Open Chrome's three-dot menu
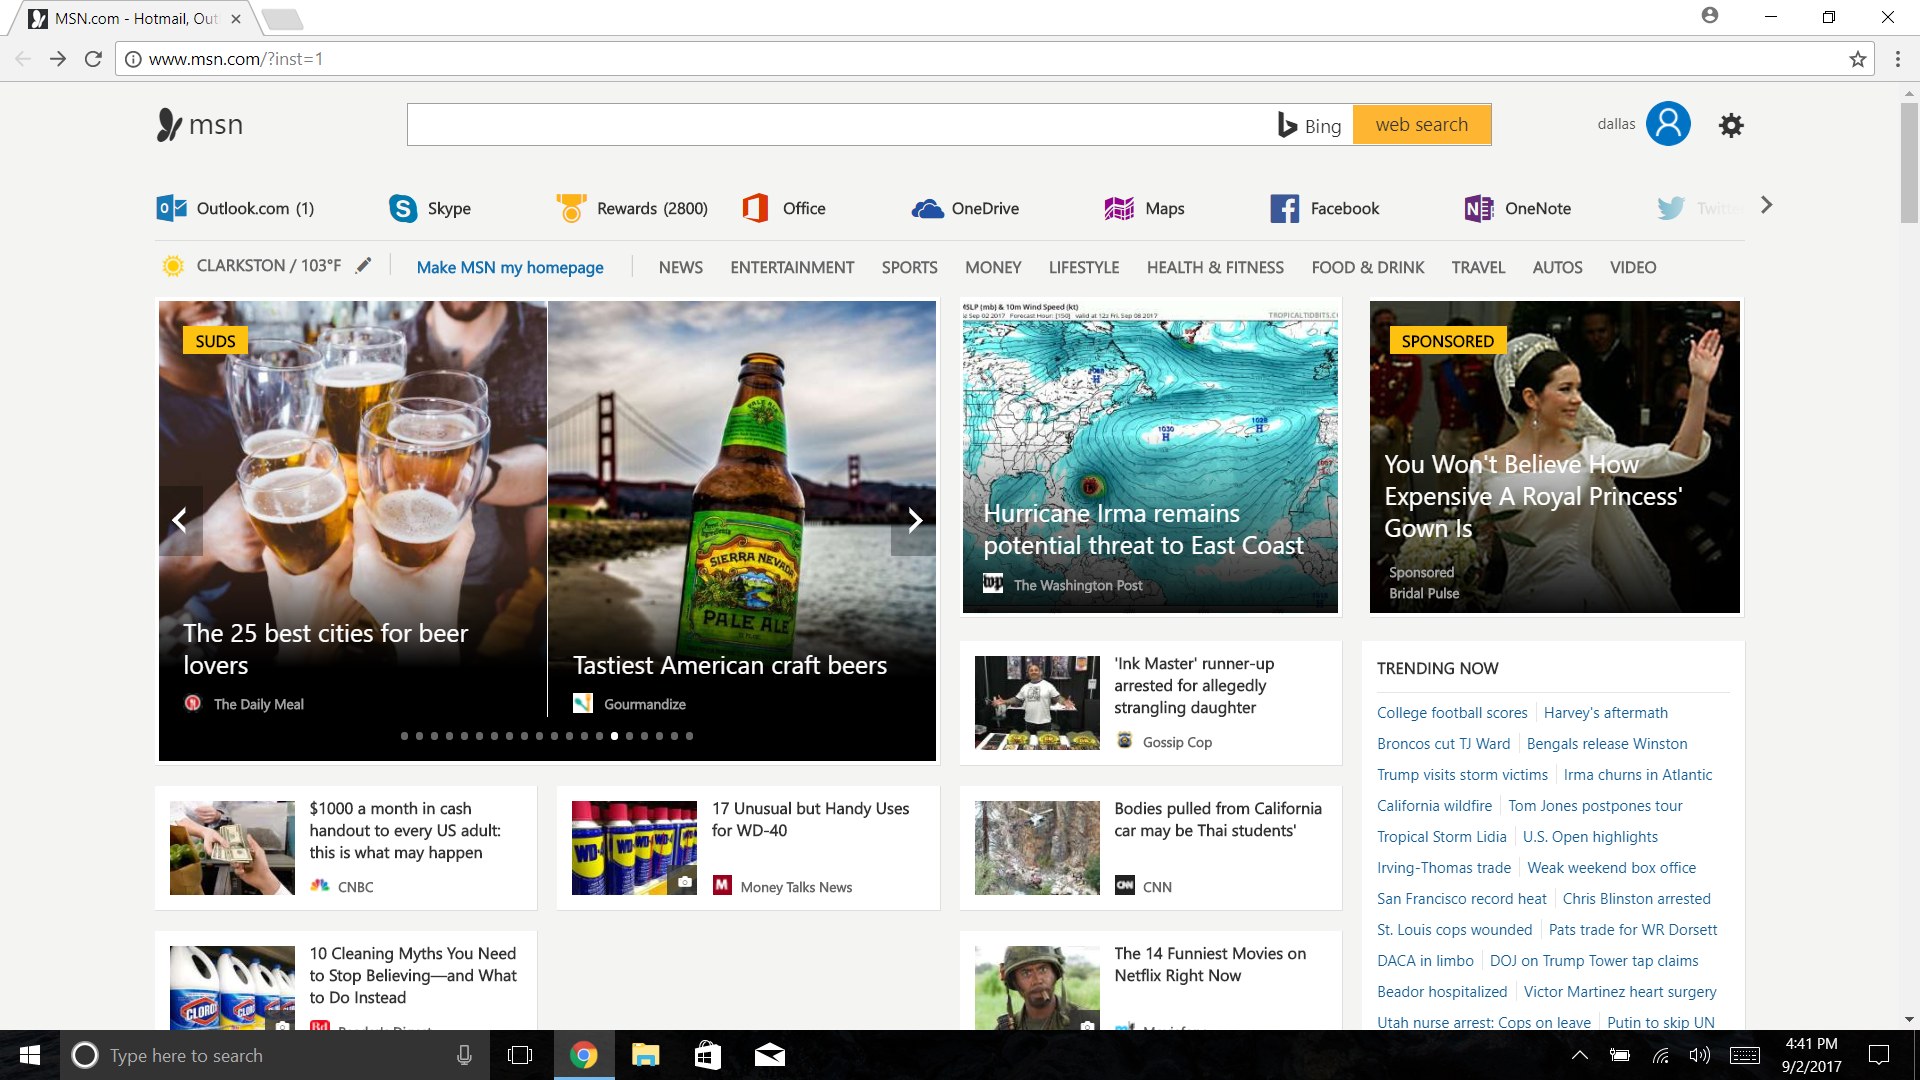 tap(1899, 58)
